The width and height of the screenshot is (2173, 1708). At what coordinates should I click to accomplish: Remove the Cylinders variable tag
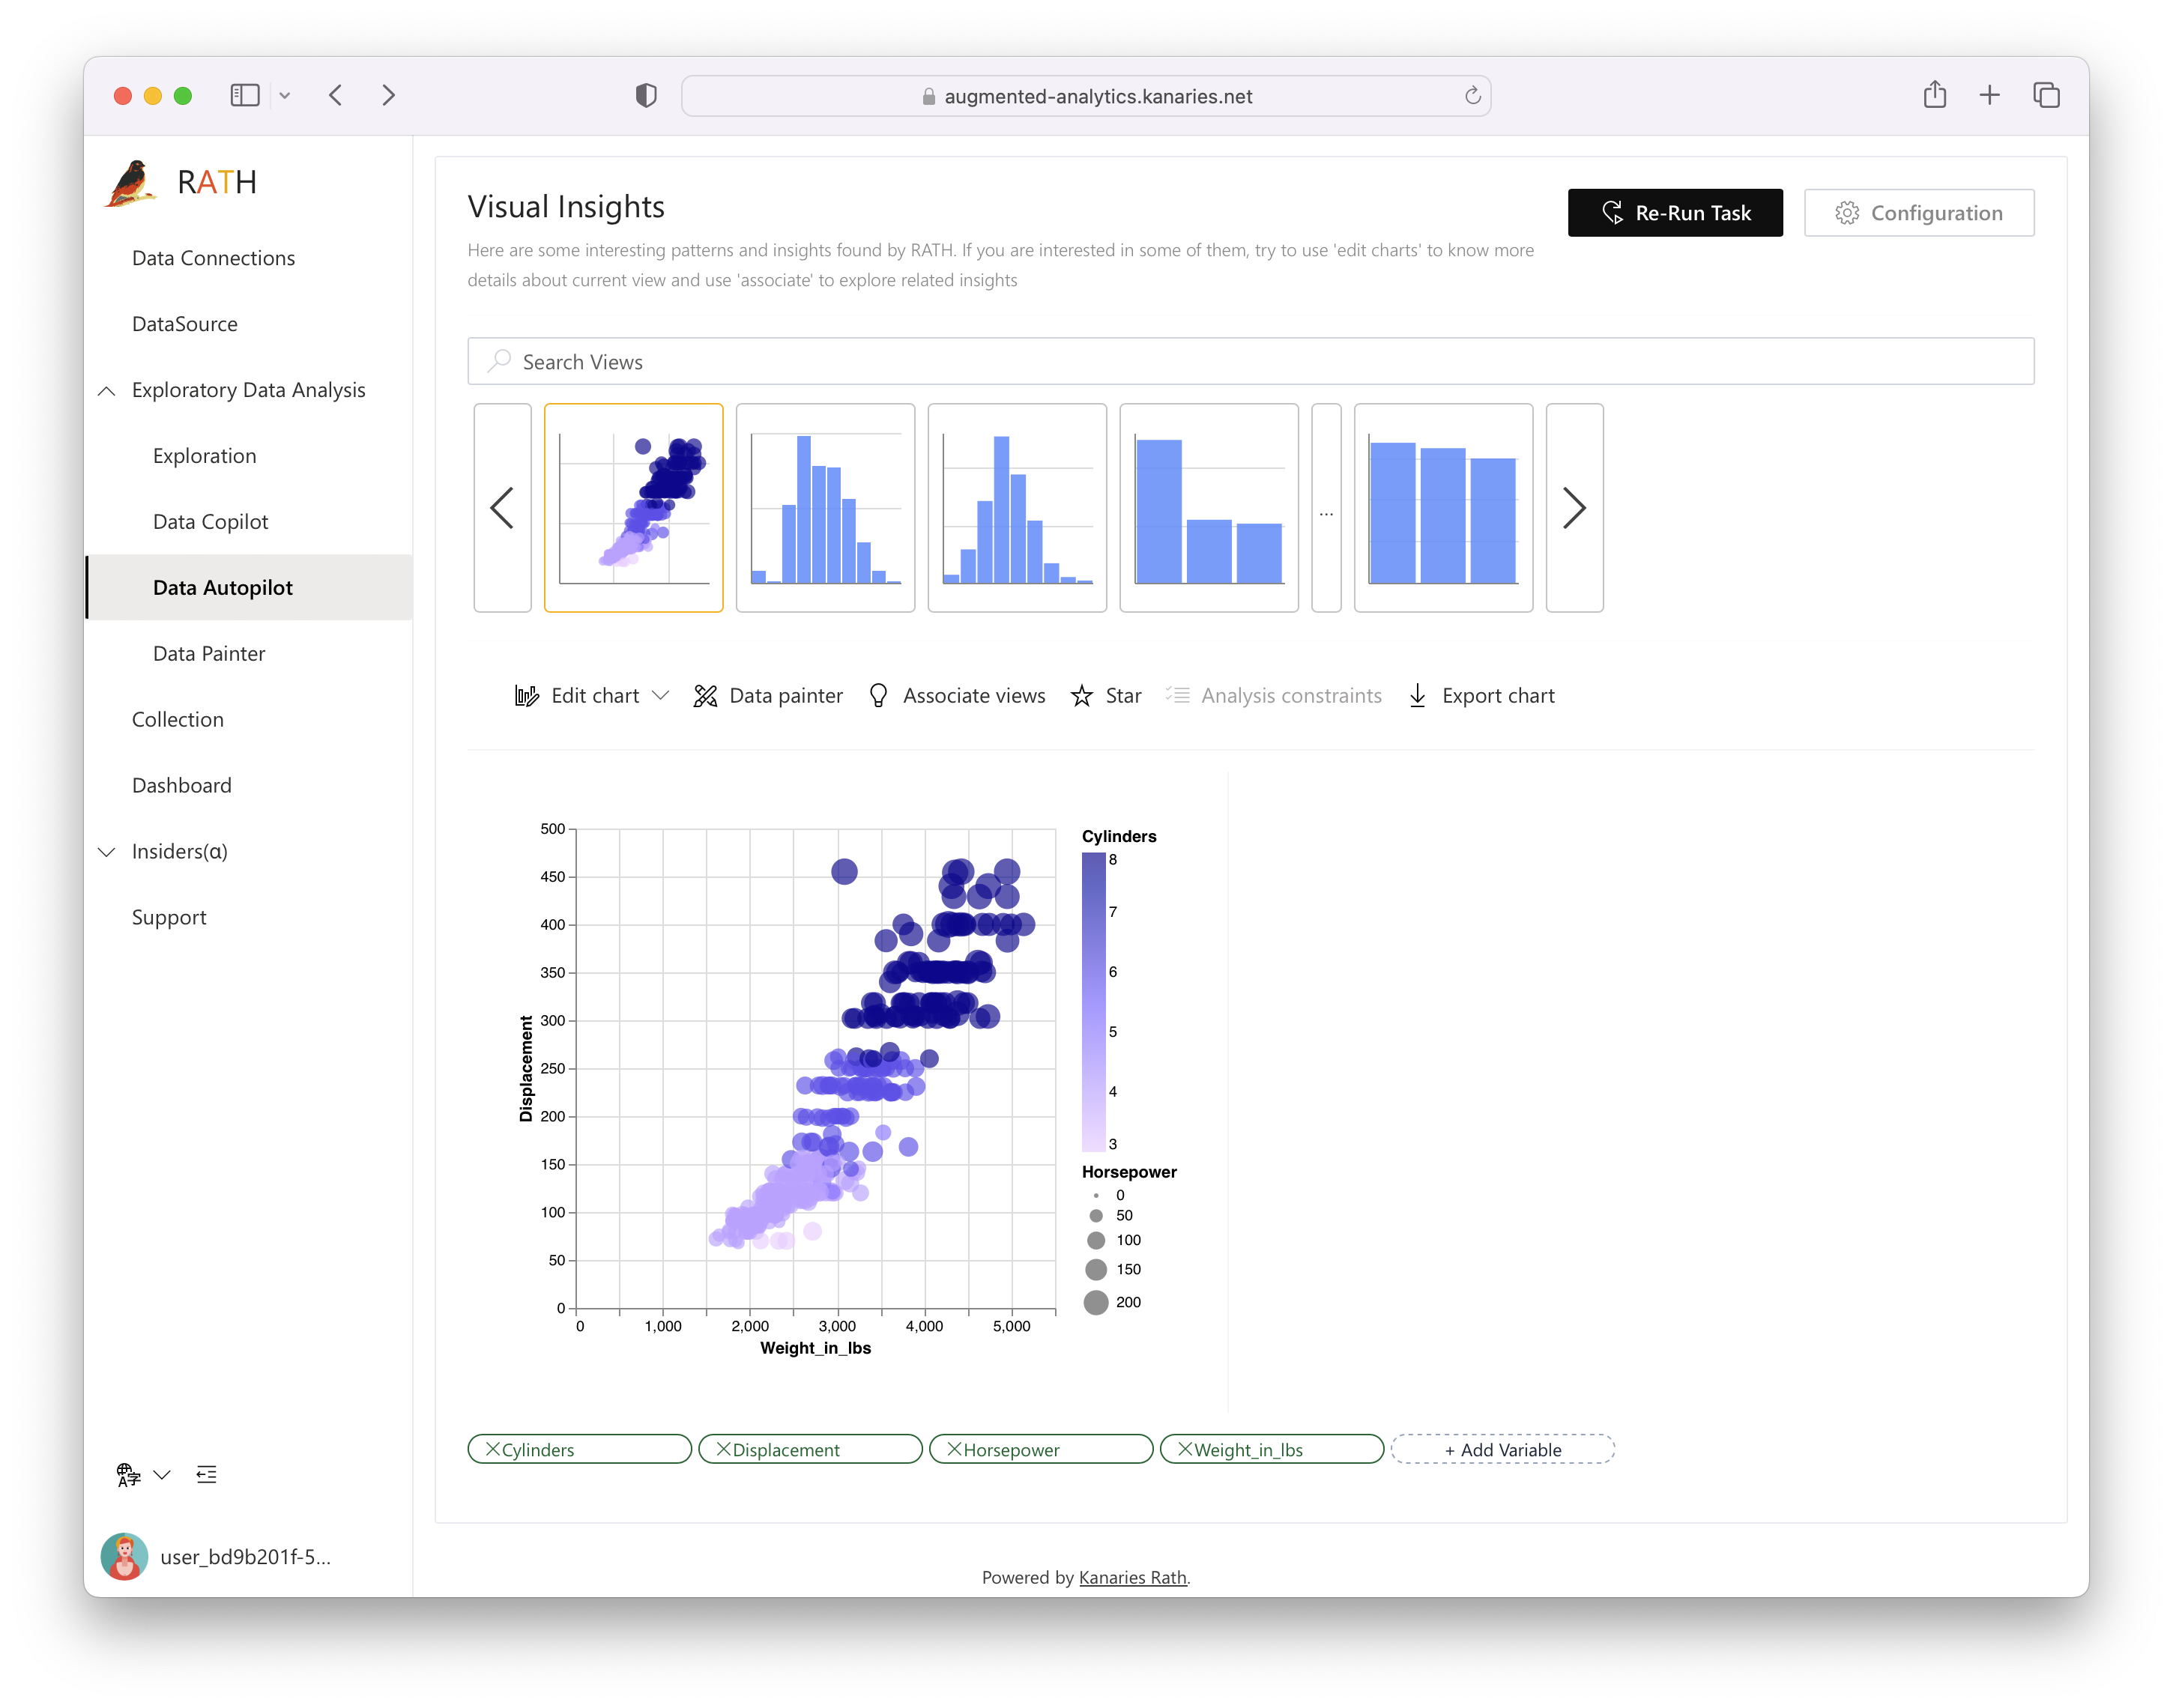pos(492,1449)
